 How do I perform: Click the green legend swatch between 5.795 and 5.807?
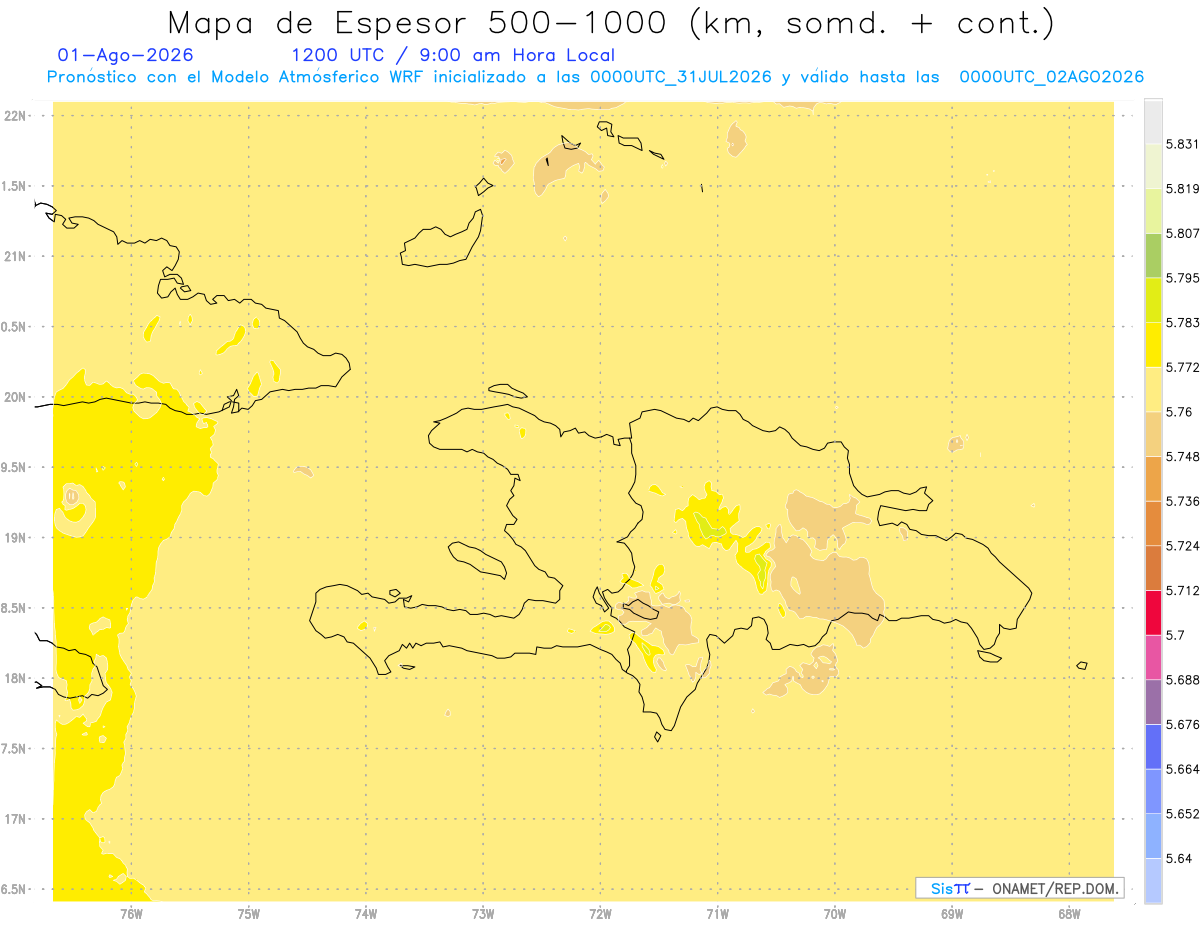pos(1153,255)
